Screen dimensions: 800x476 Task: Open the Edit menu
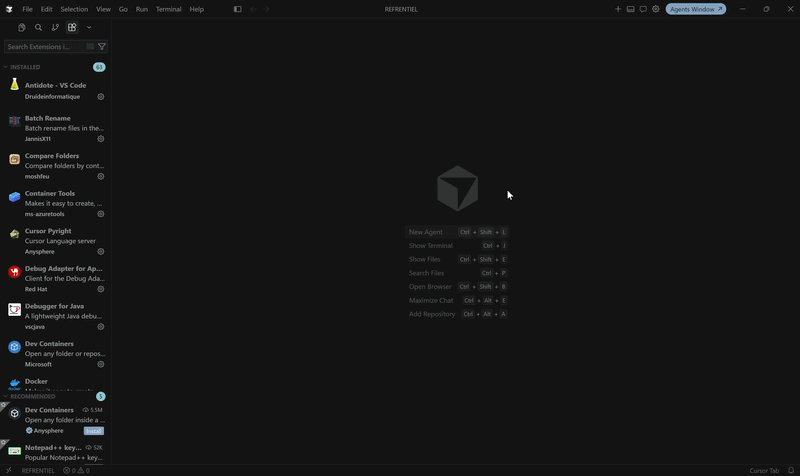[x=46, y=9]
